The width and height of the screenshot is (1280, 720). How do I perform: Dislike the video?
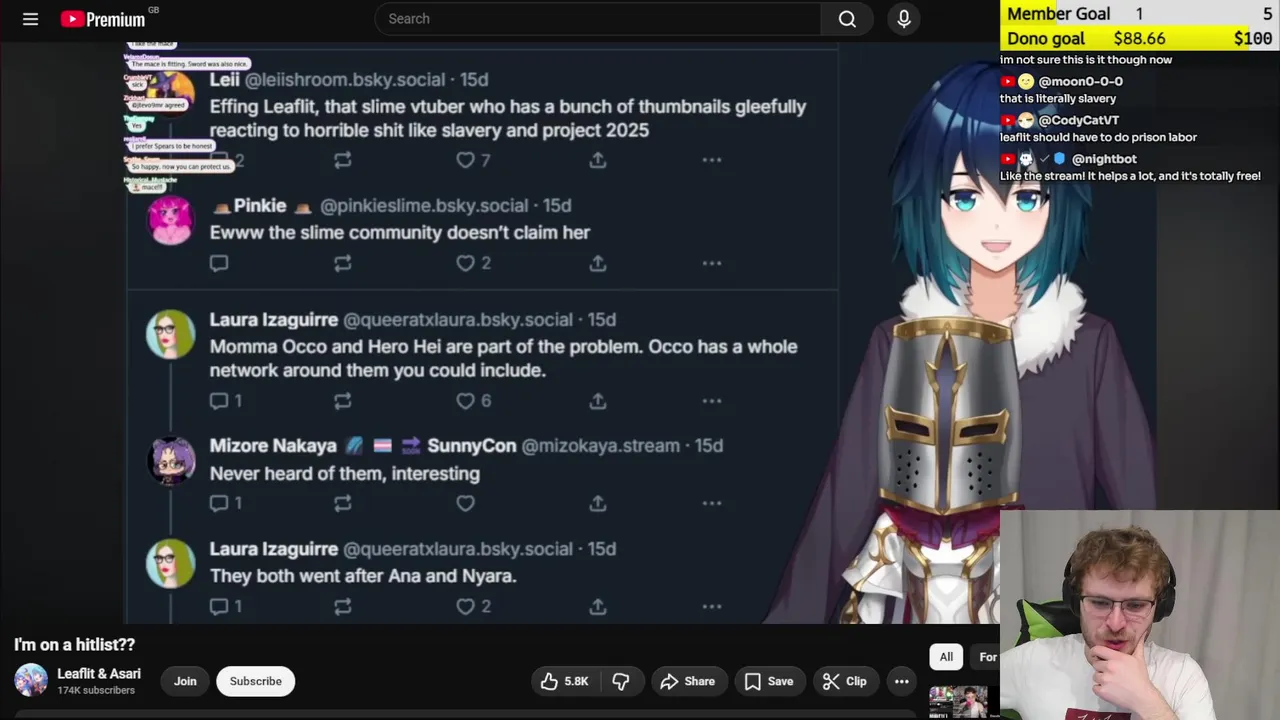[x=621, y=681]
